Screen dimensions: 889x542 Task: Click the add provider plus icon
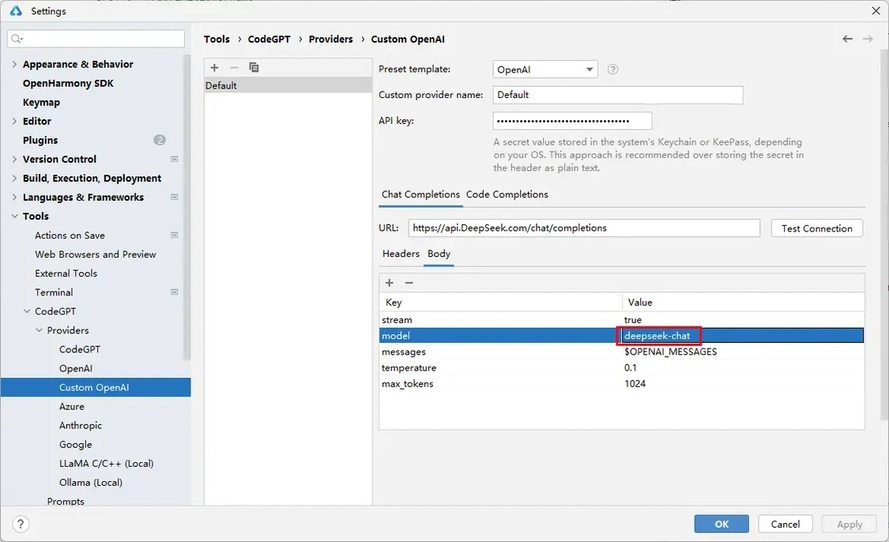tap(214, 67)
